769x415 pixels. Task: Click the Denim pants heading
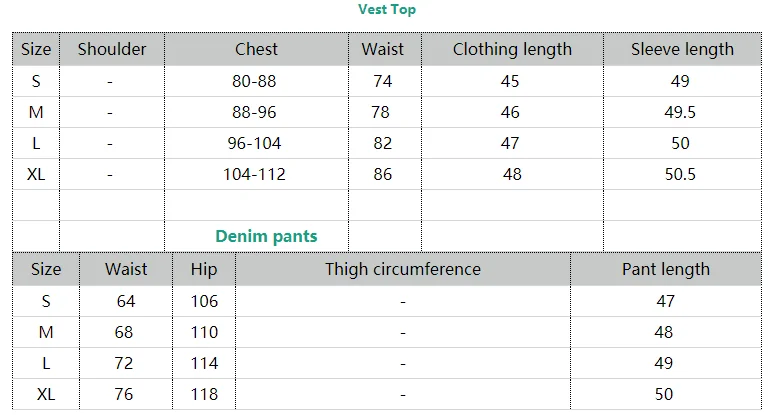click(266, 236)
